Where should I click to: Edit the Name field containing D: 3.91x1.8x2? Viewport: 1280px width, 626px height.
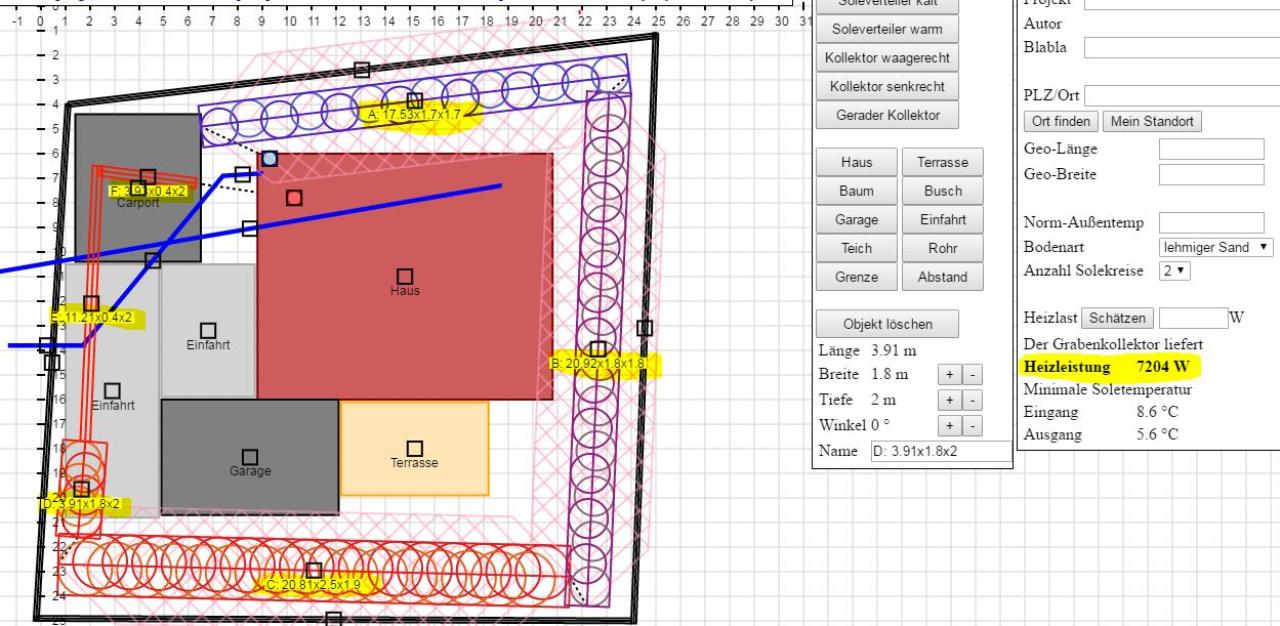(x=942, y=451)
